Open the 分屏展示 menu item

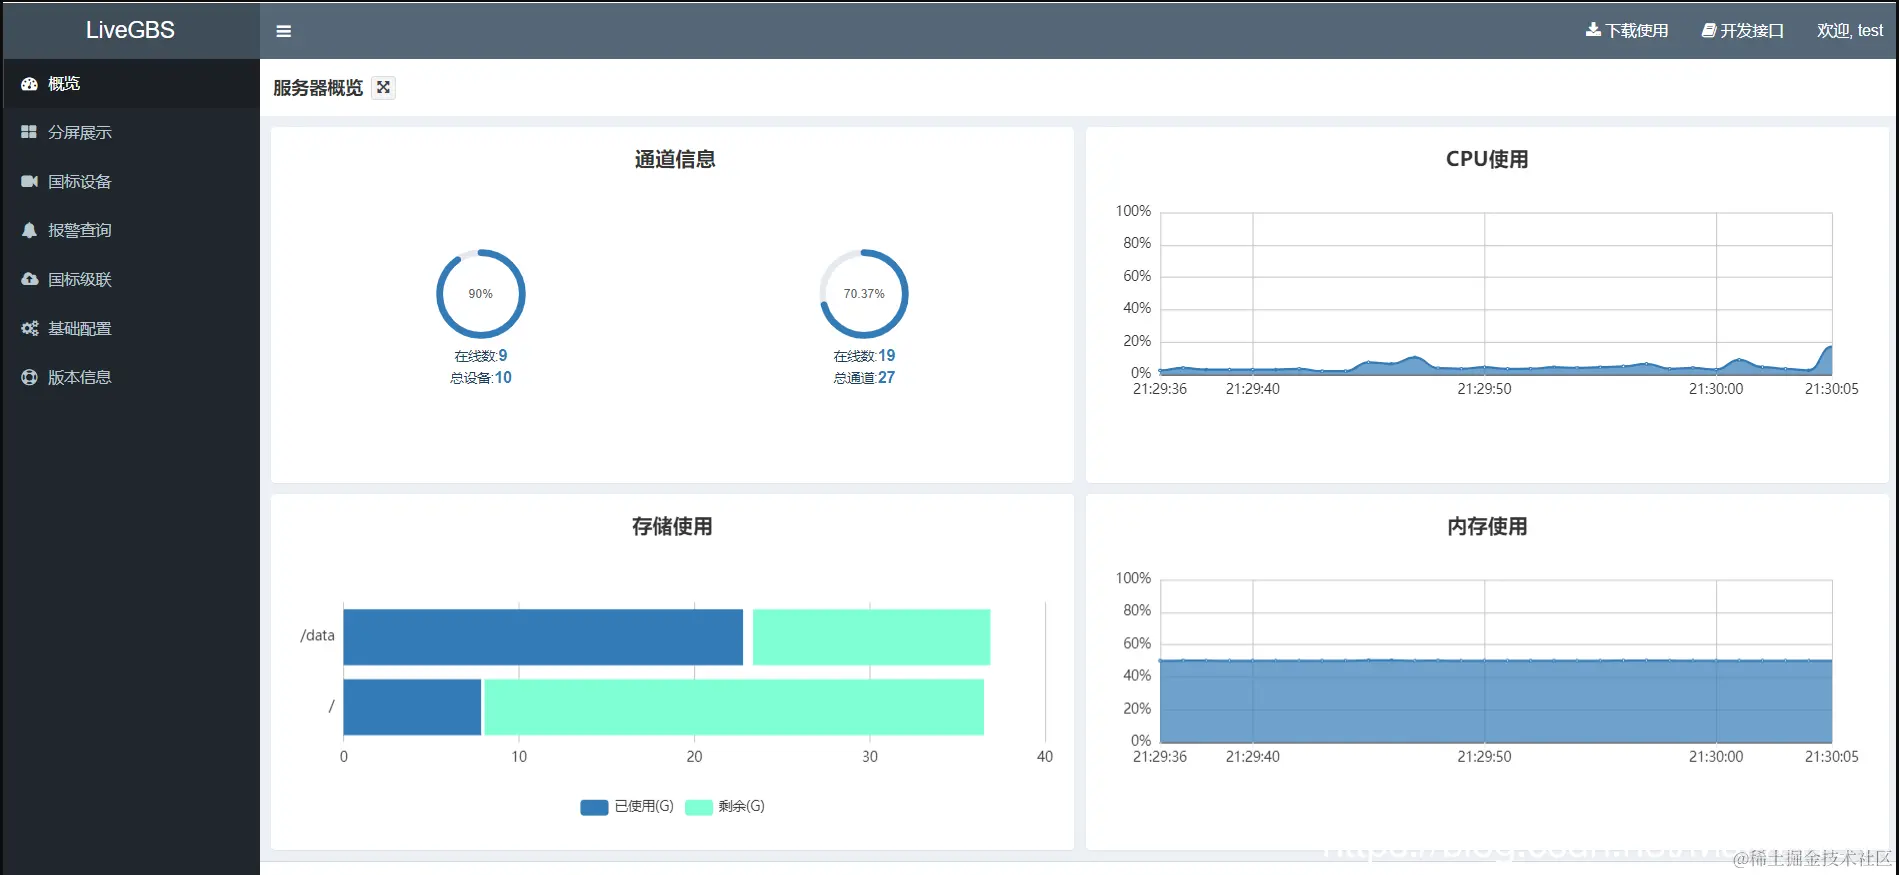[130, 132]
